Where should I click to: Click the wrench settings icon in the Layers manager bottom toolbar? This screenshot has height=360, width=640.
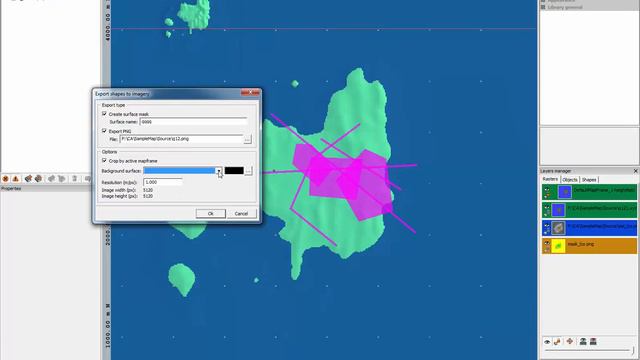558,342
